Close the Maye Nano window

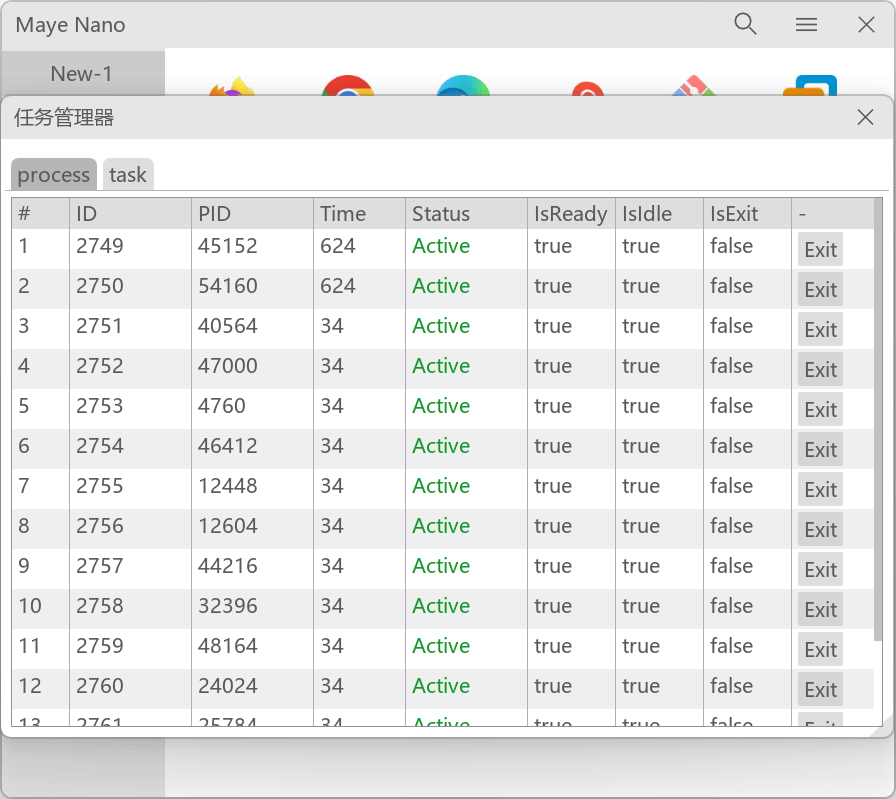866,25
